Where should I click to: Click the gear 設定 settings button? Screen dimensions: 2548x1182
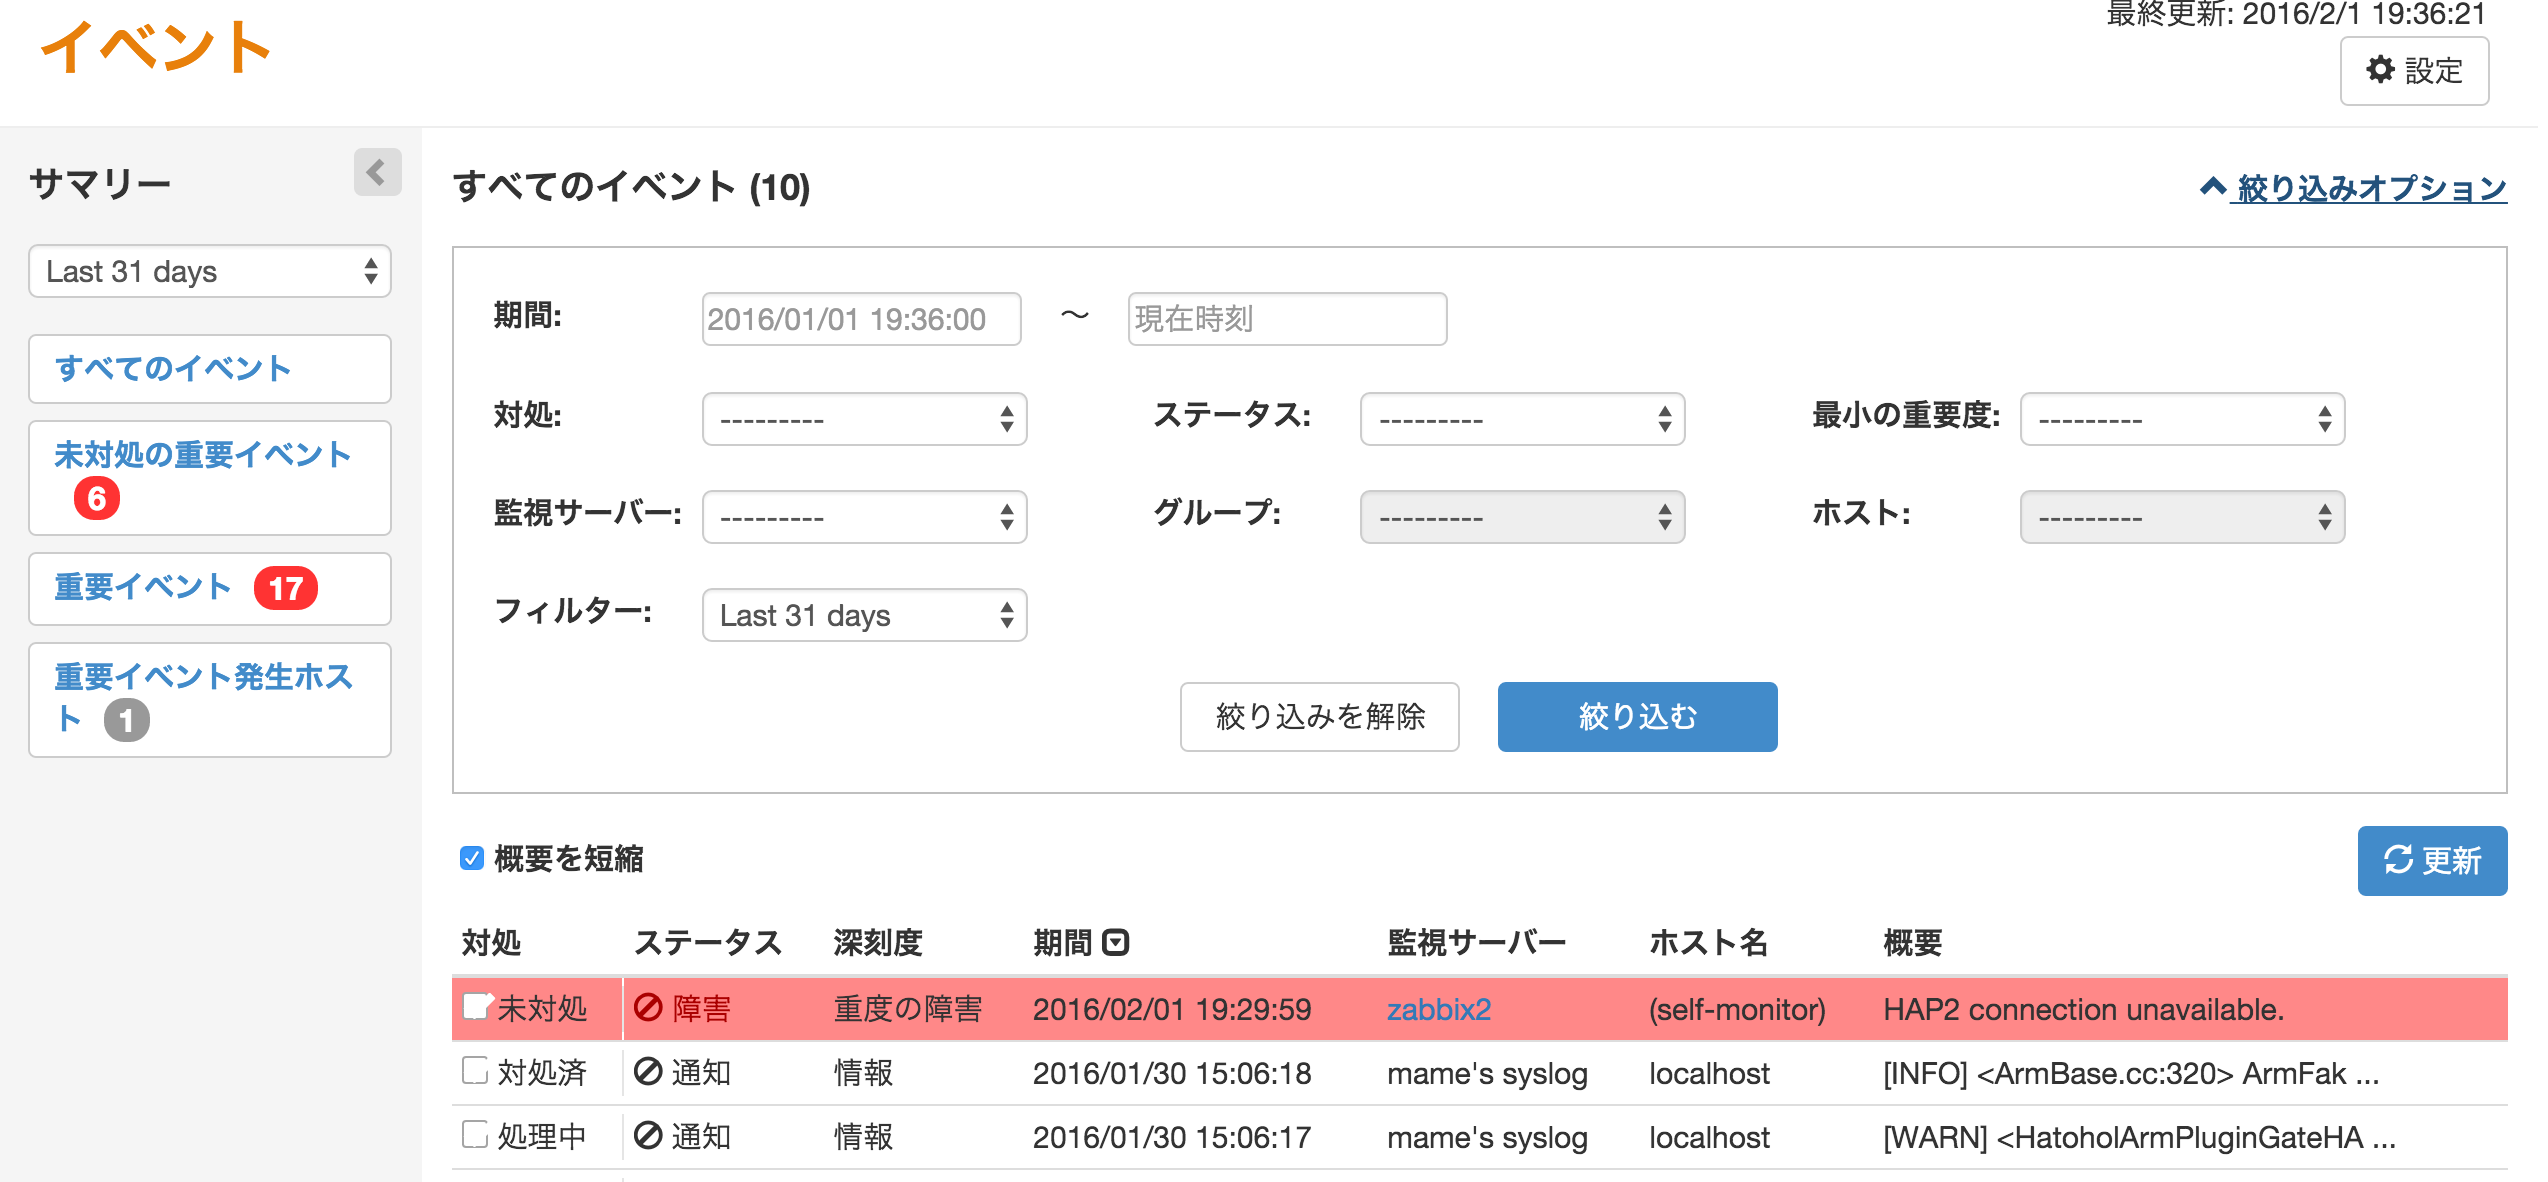(x=2413, y=71)
